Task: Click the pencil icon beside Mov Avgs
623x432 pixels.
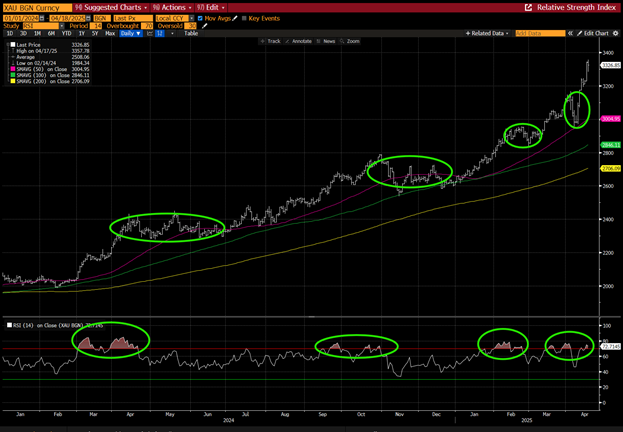Action: (x=235, y=18)
